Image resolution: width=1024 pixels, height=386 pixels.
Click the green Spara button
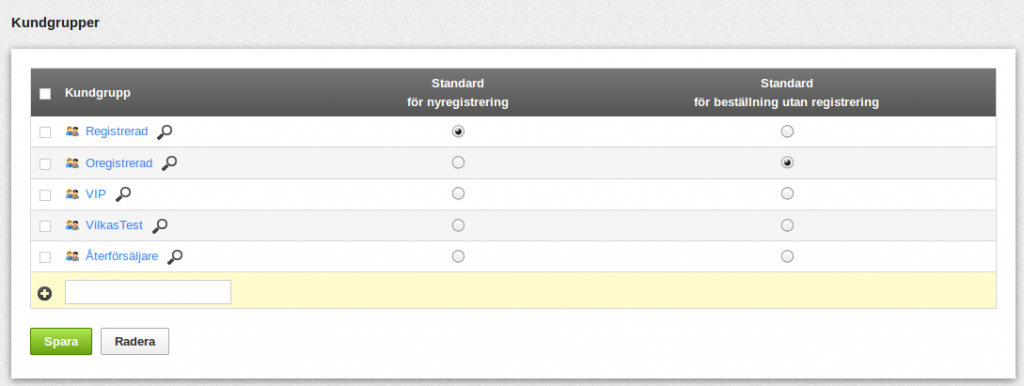(x=61, y=342)
